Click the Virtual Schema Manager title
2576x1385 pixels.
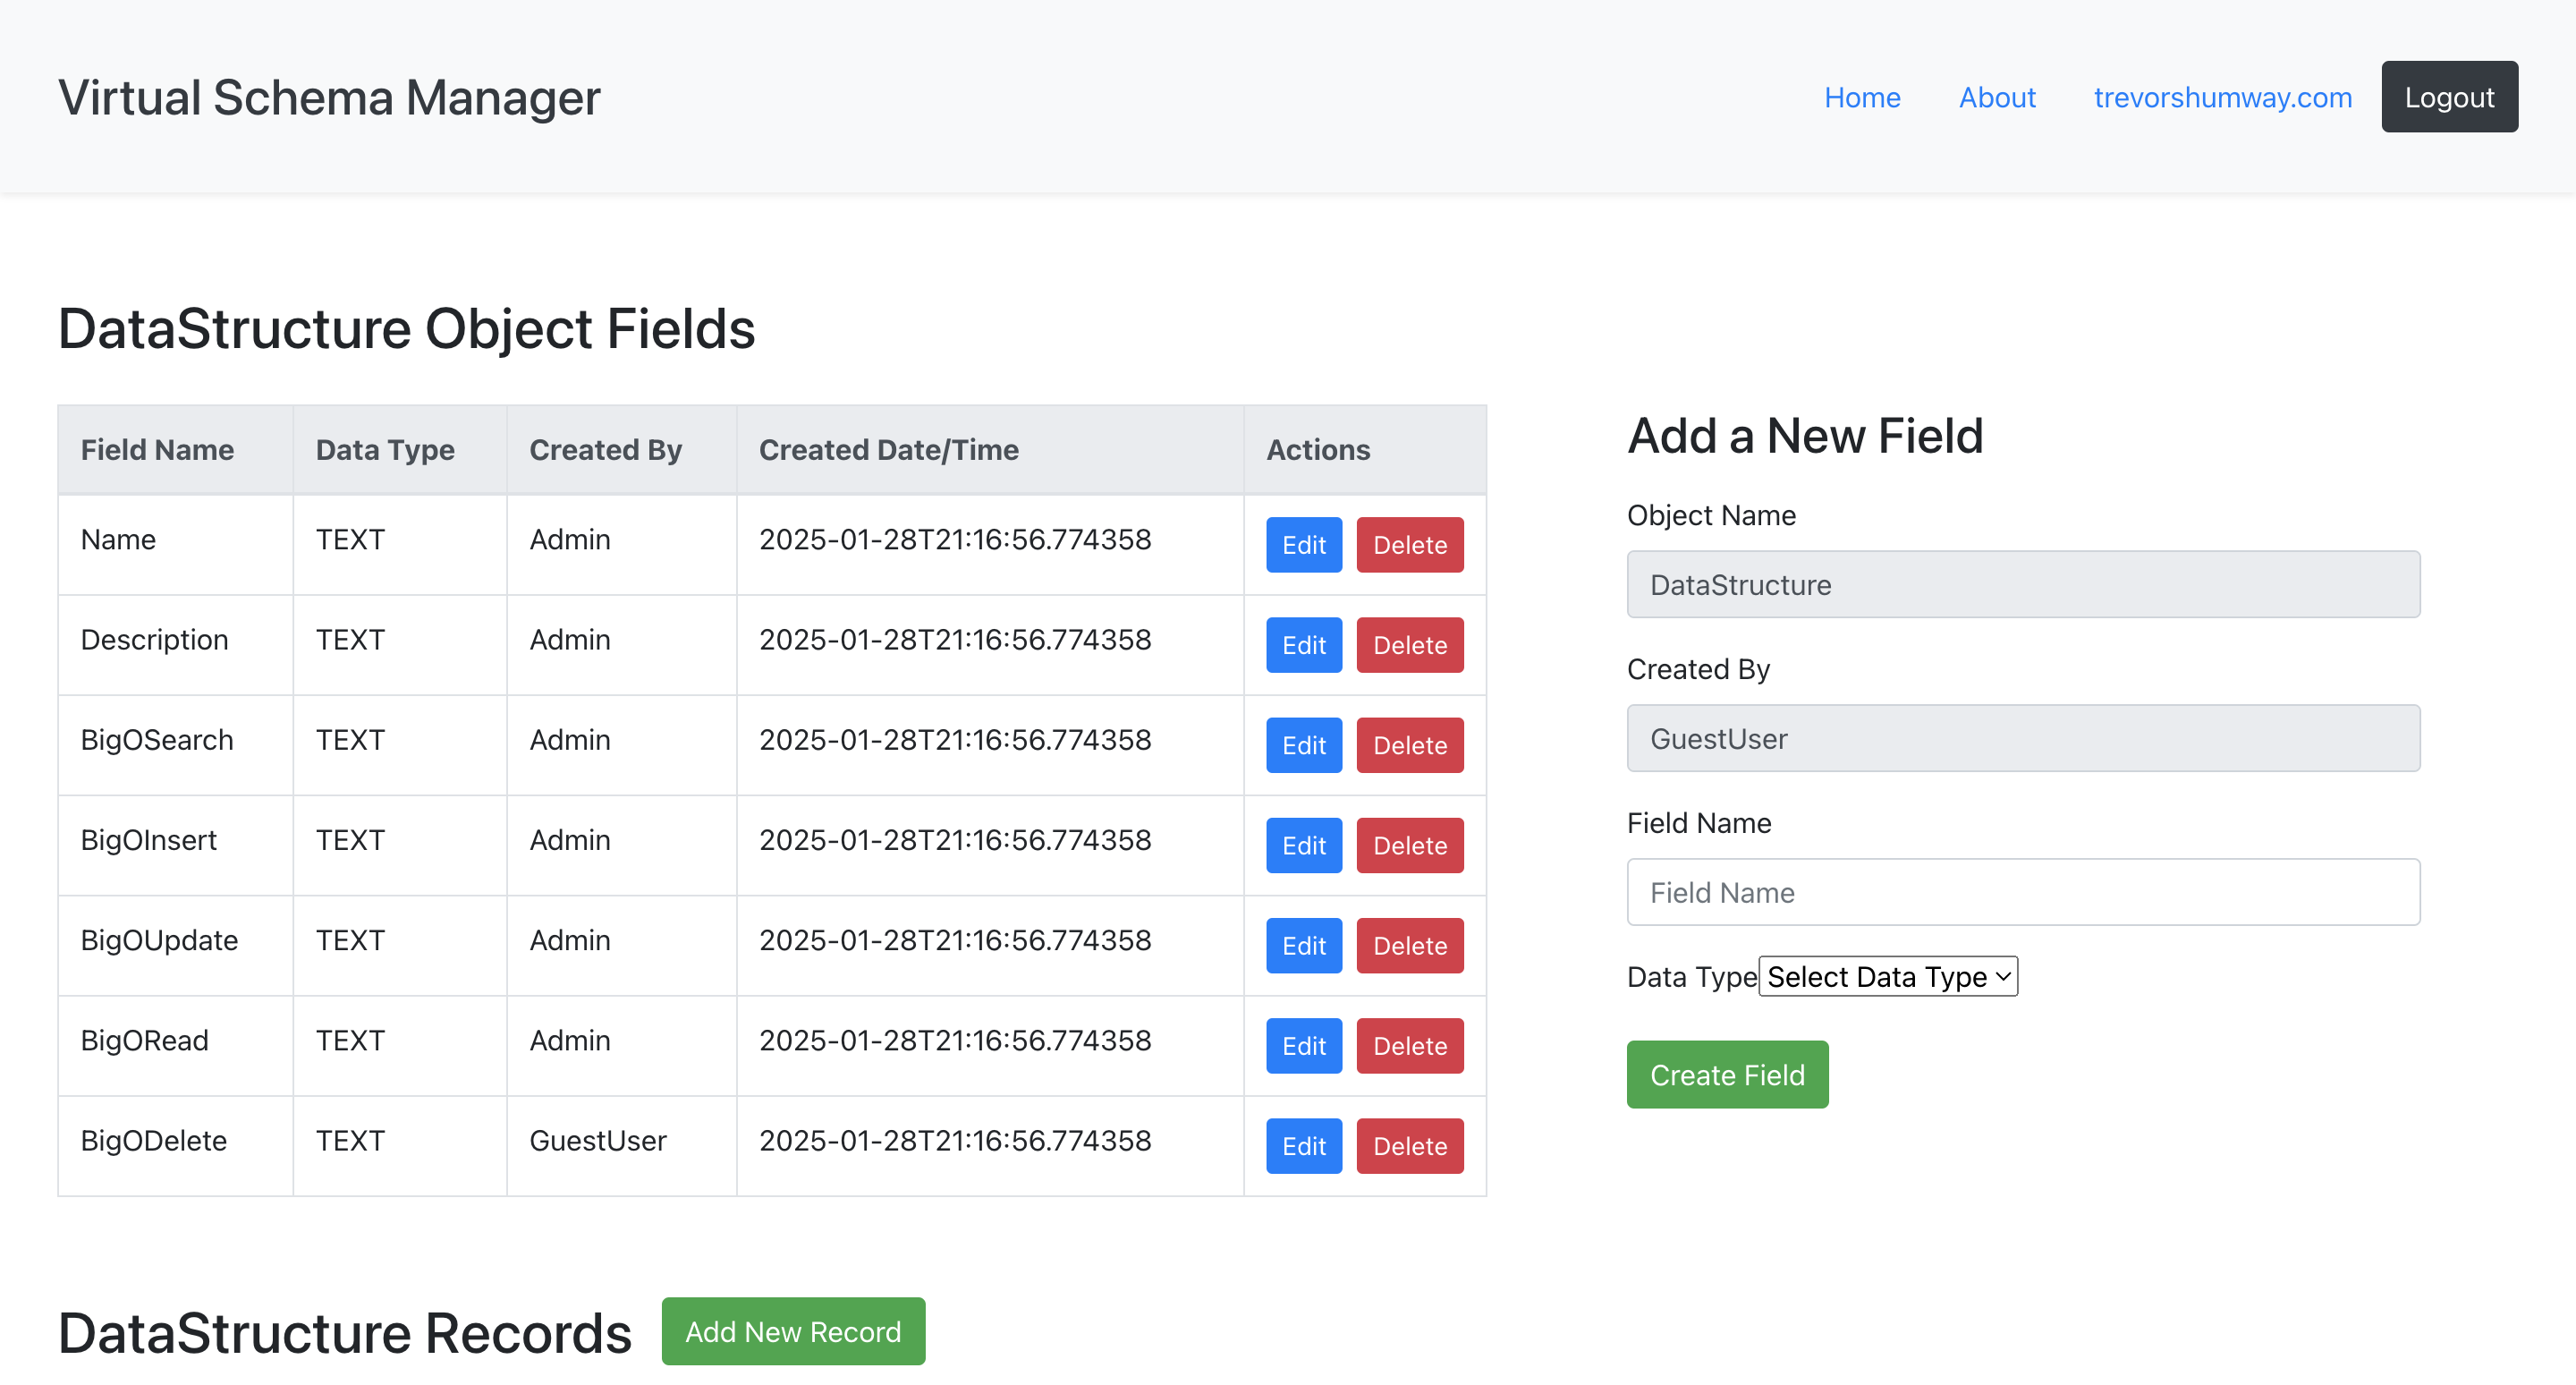pyautogui.click(x=329, y=97)
